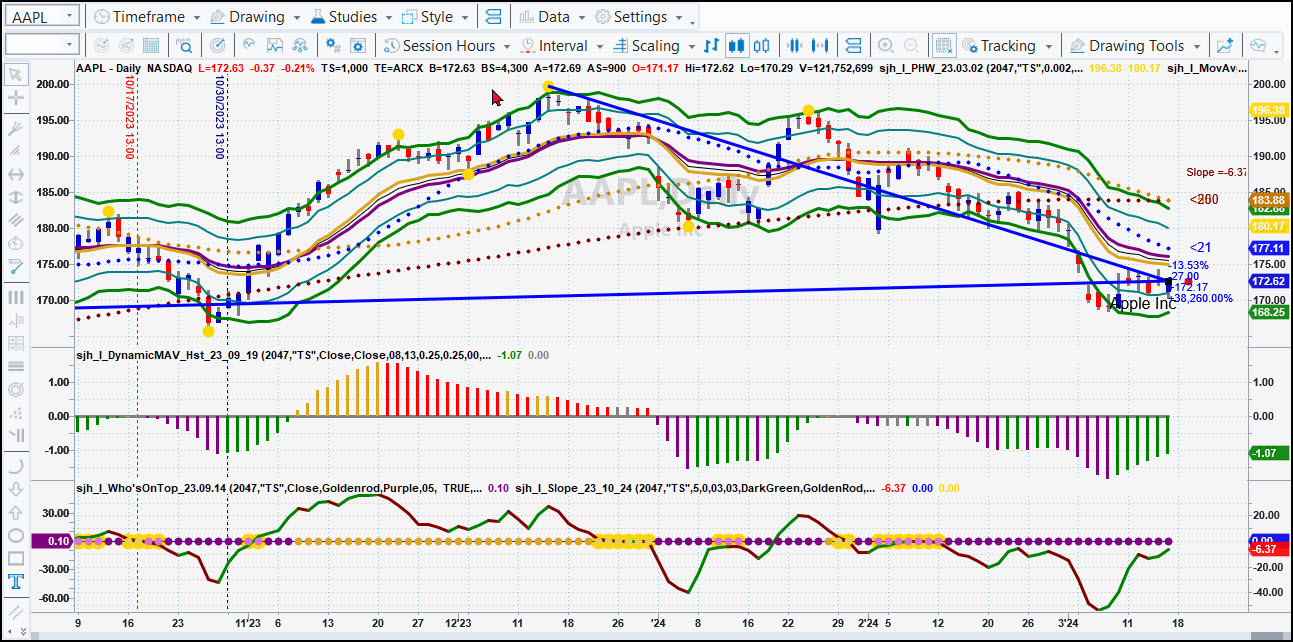Image resolution: width=1293 pixels, height=642 pixels.
Task: Select the down arrow drawing tool
Action: click(16, 490)
